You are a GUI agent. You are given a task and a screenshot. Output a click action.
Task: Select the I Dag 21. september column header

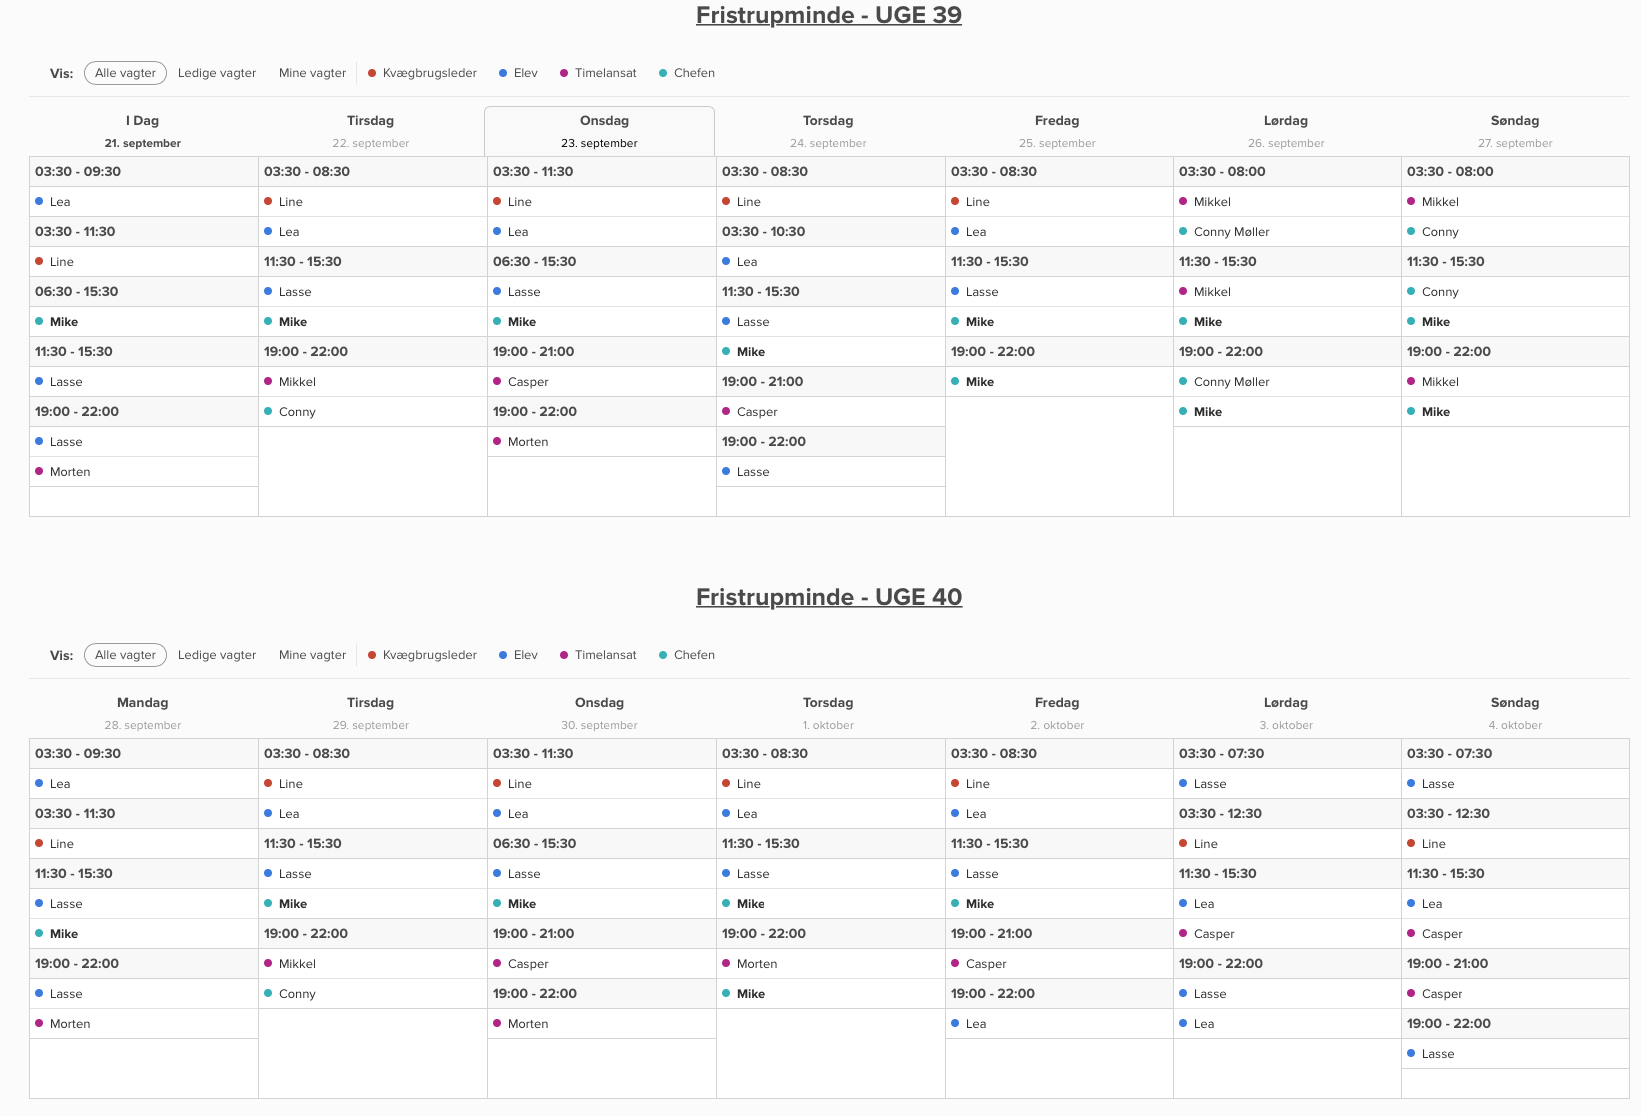point(143,131)
